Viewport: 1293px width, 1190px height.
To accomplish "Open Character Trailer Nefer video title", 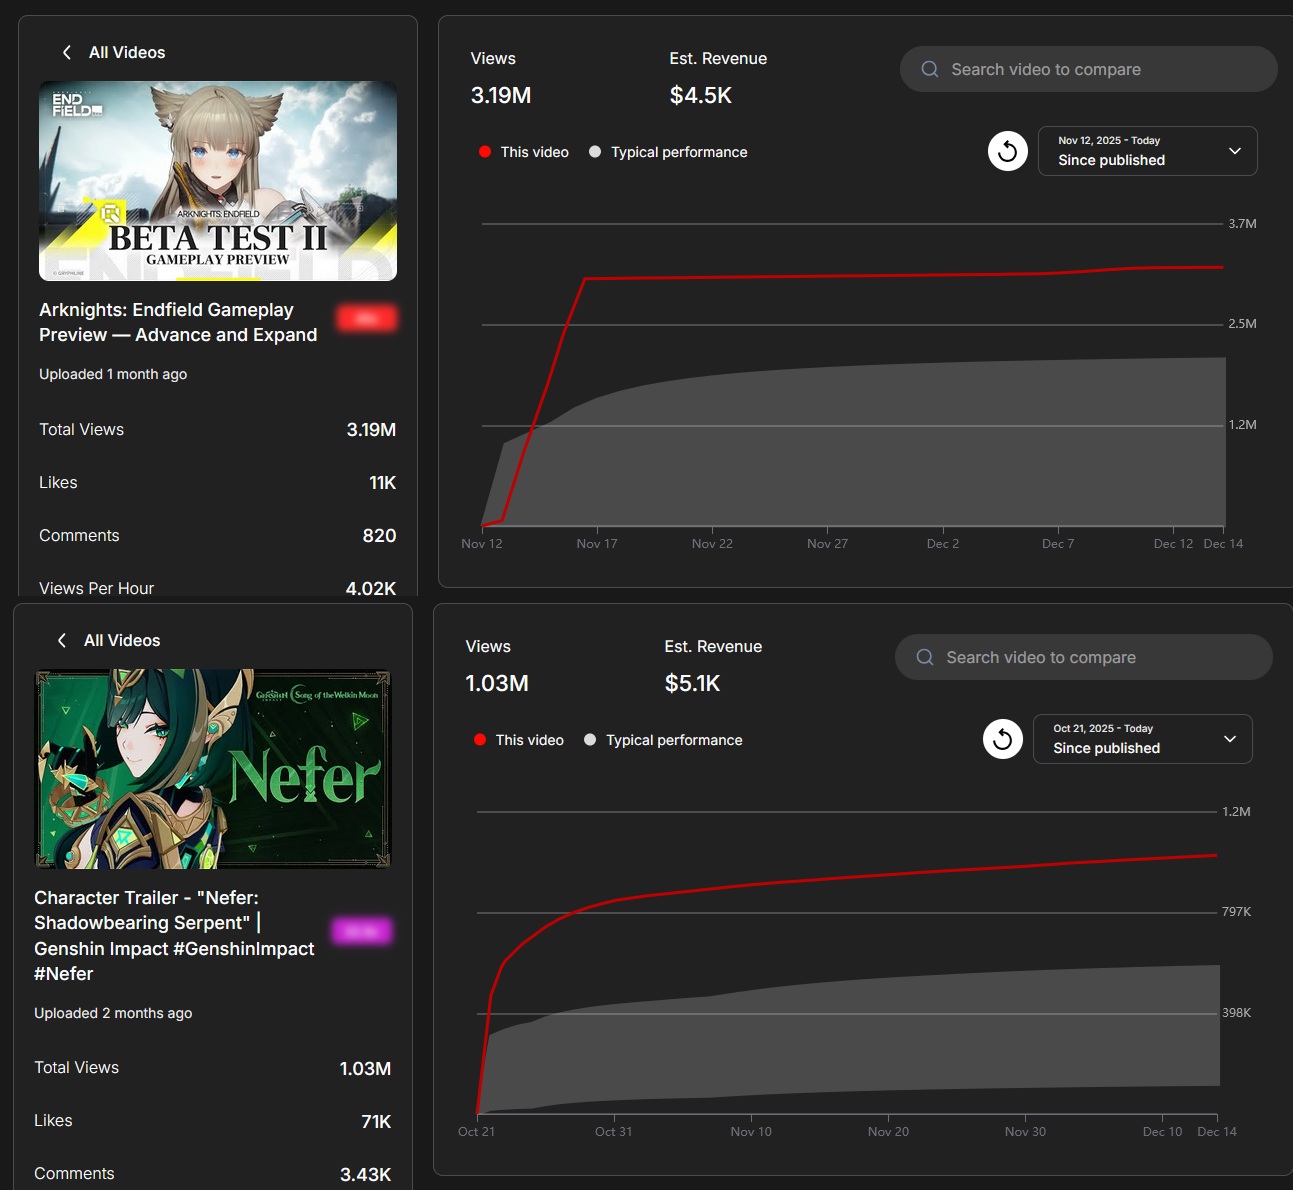I will 174,935.
